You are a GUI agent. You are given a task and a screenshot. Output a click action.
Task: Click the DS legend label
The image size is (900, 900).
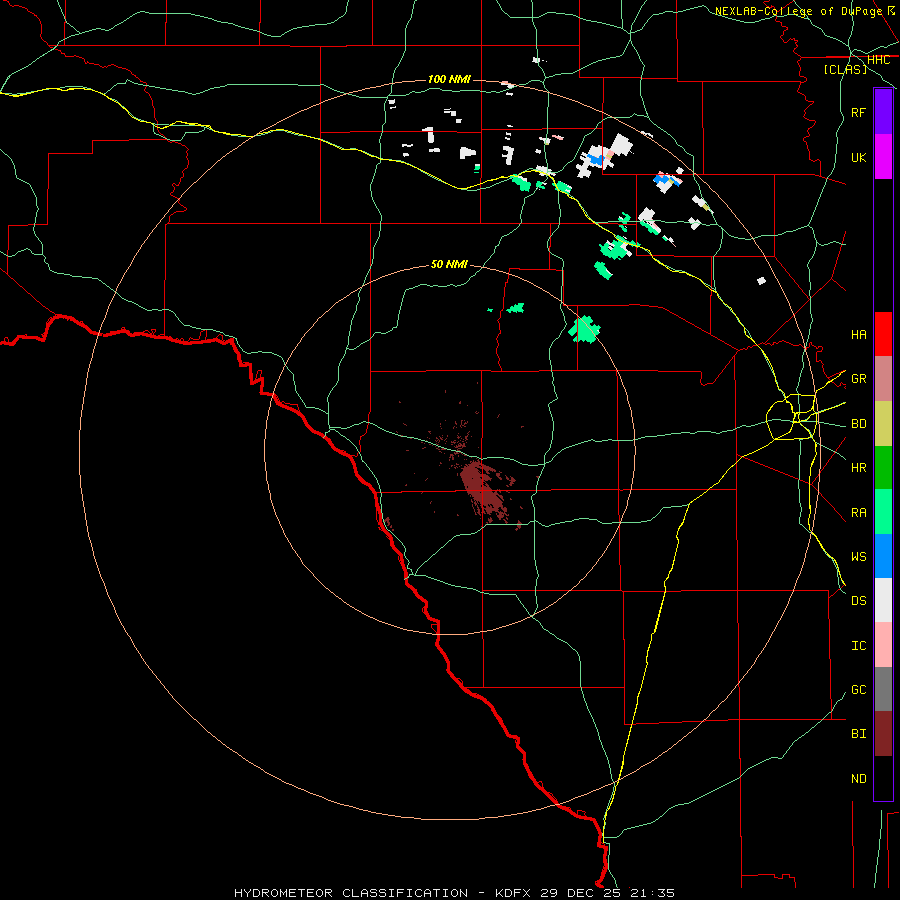pos(858,601)
